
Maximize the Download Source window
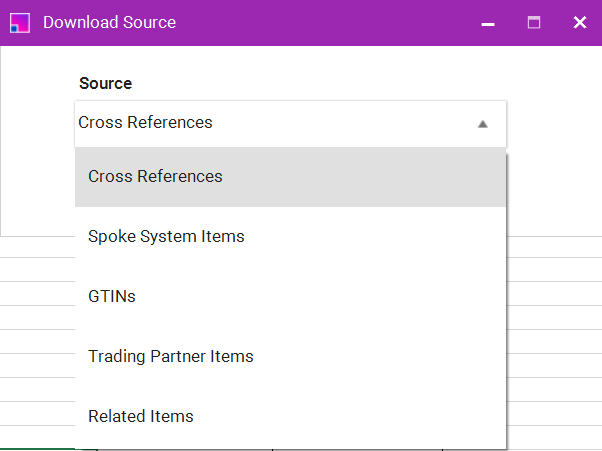(x=534, y=23)
